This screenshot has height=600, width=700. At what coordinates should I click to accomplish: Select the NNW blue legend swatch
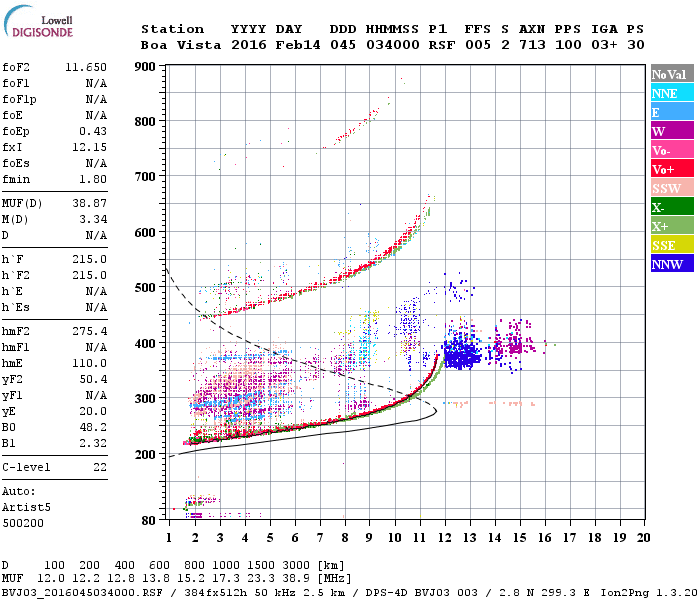coord(672,263)
